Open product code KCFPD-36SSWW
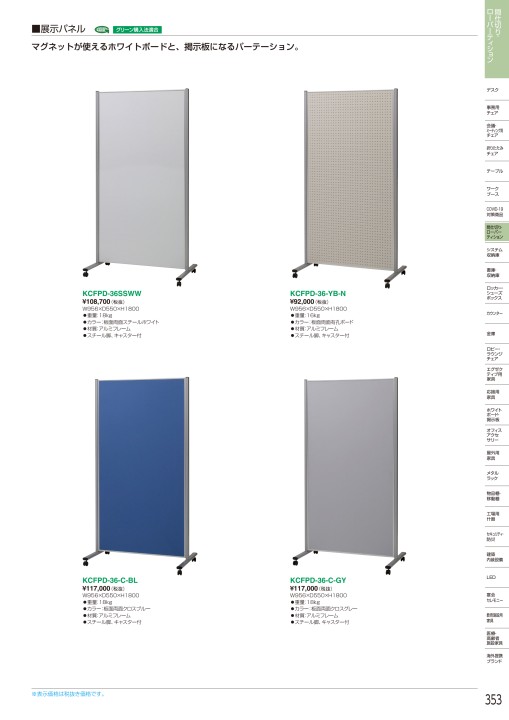The image size is (509, 720). coord(112,293)
